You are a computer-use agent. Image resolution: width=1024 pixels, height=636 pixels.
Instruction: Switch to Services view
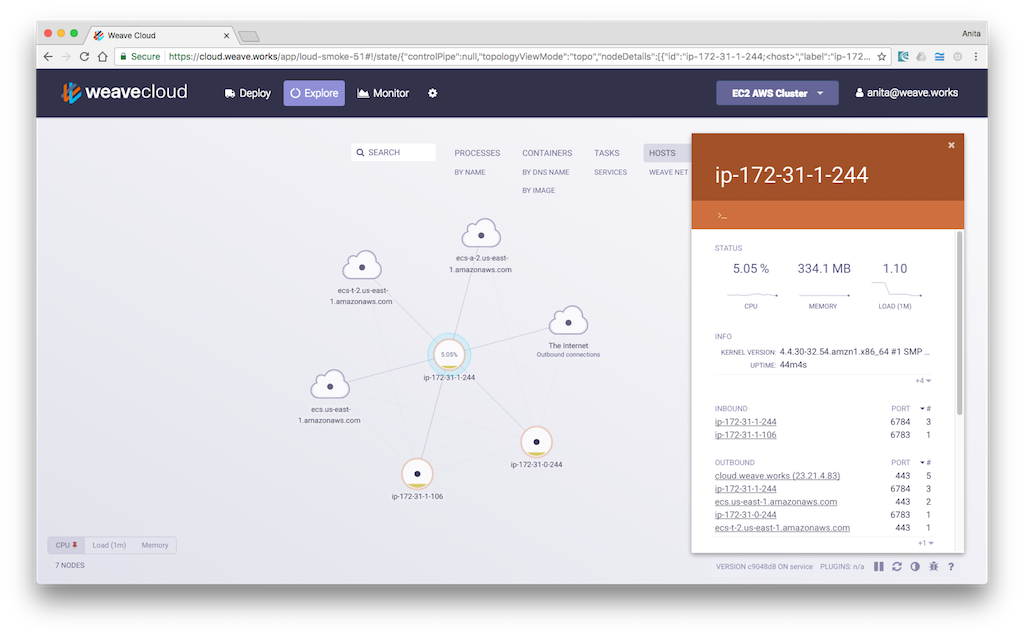pyautogui.click(x=611, y=172)
